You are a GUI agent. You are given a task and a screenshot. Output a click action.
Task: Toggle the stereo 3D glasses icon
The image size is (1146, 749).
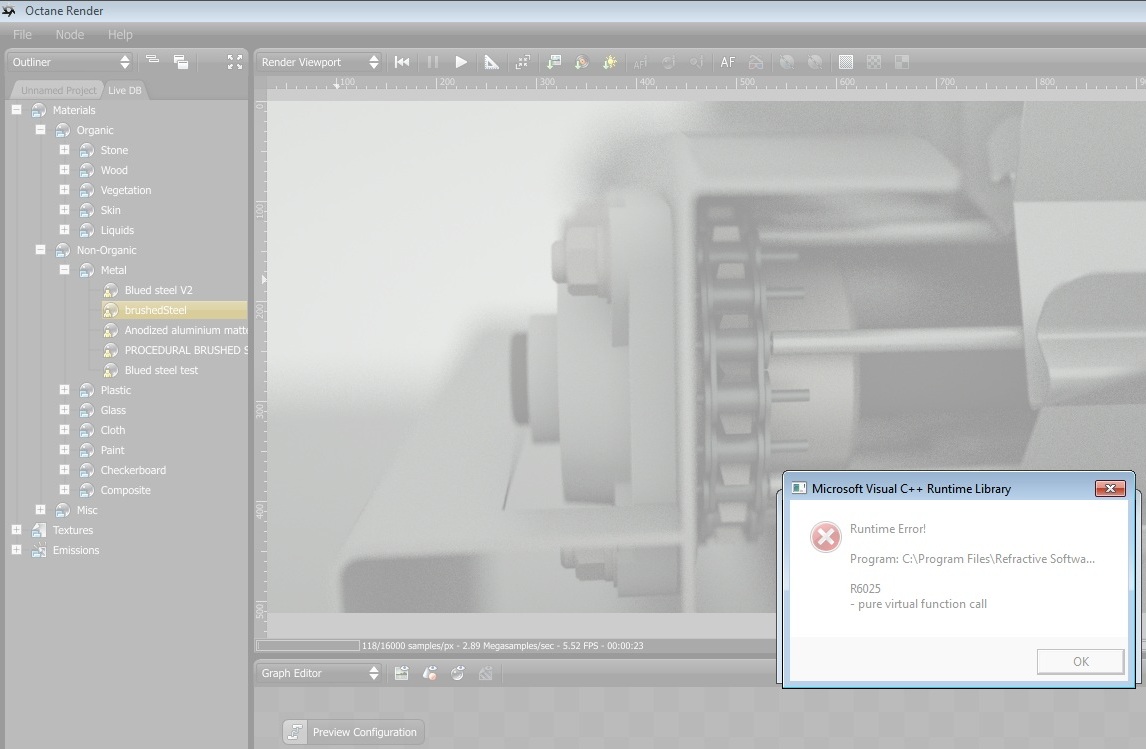756,62
